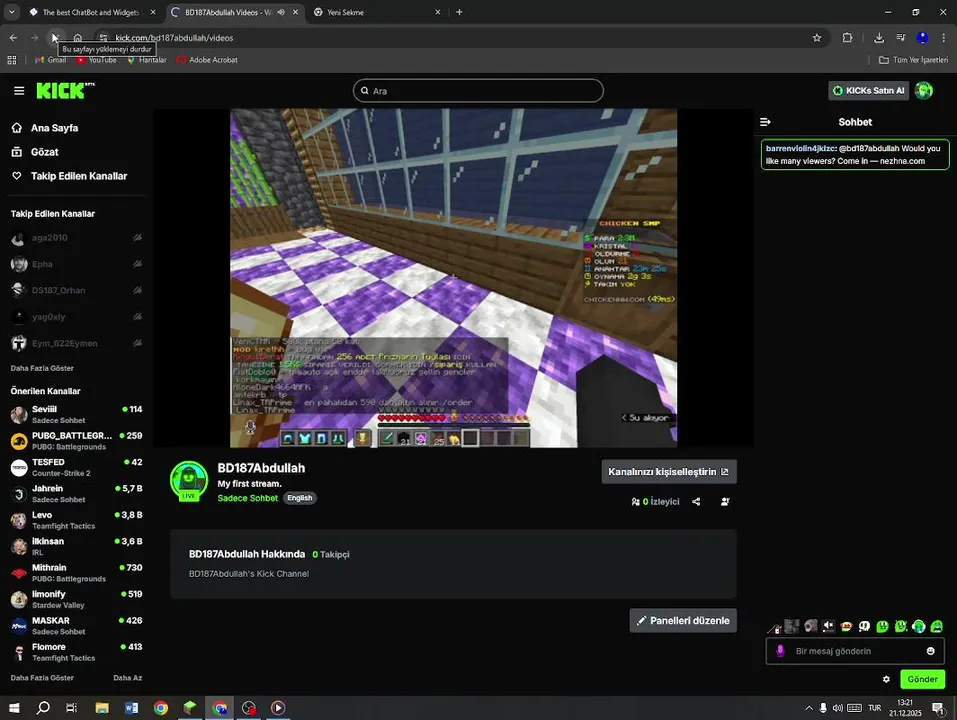Send the message with Gönder
The height and width of the screenshot is (720, 957).
tap(922, 679)
